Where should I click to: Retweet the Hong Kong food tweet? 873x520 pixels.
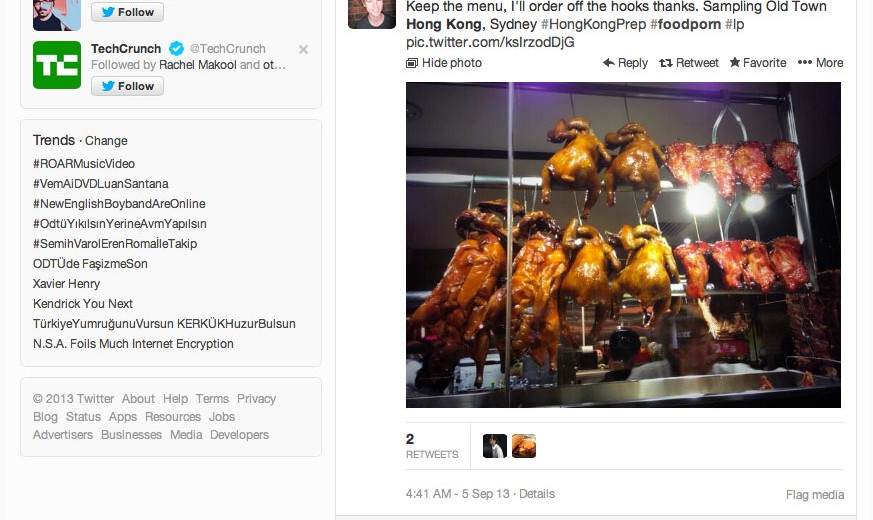(x=689, y=63)
